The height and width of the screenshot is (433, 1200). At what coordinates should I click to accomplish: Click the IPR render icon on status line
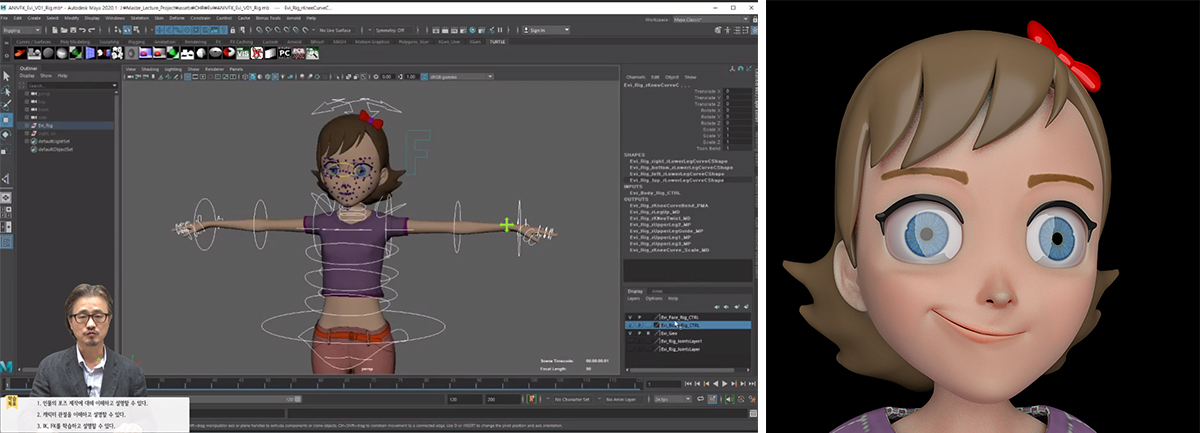point(454,30)
